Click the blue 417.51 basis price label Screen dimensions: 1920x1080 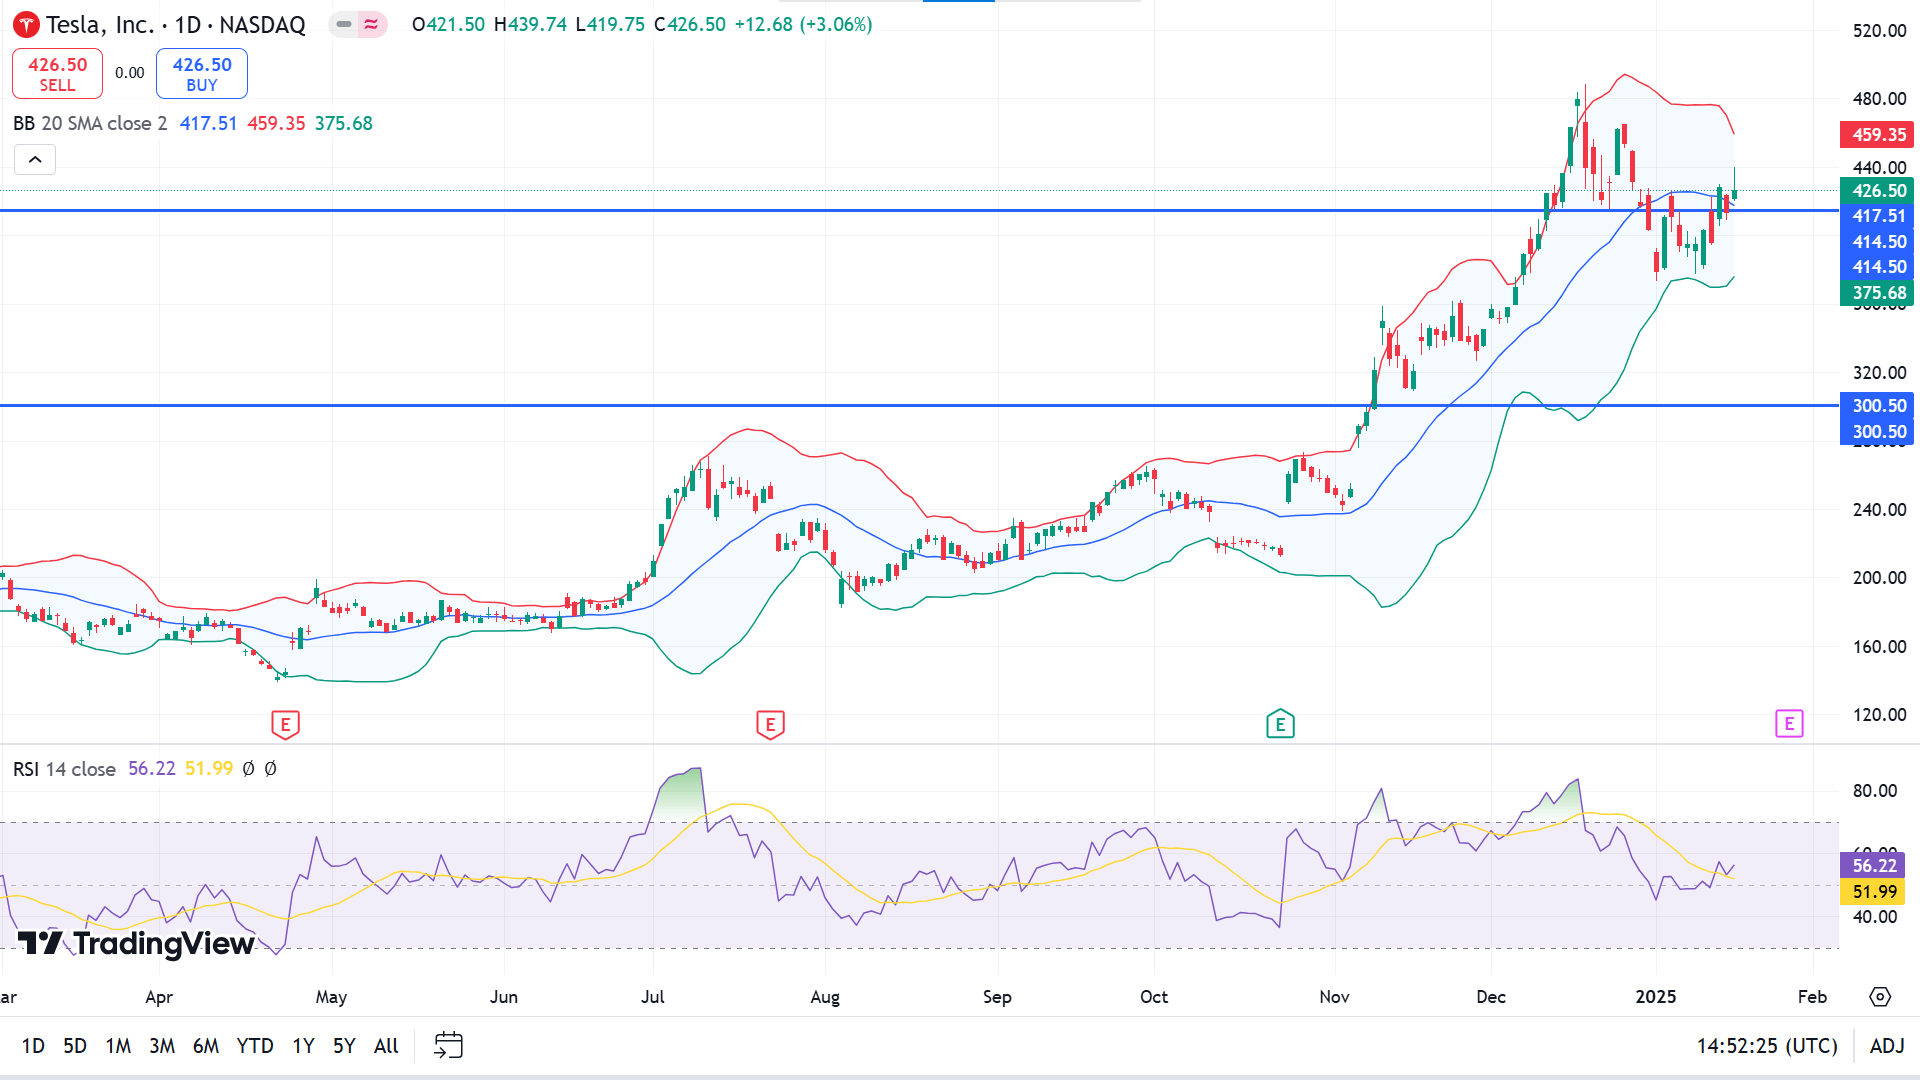1879,216
